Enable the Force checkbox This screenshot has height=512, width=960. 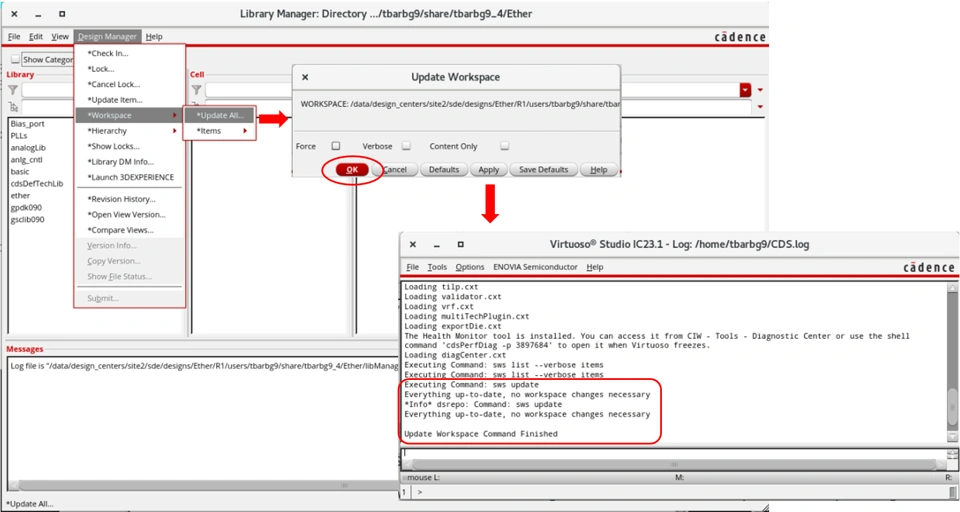click(x=336, y=146)
